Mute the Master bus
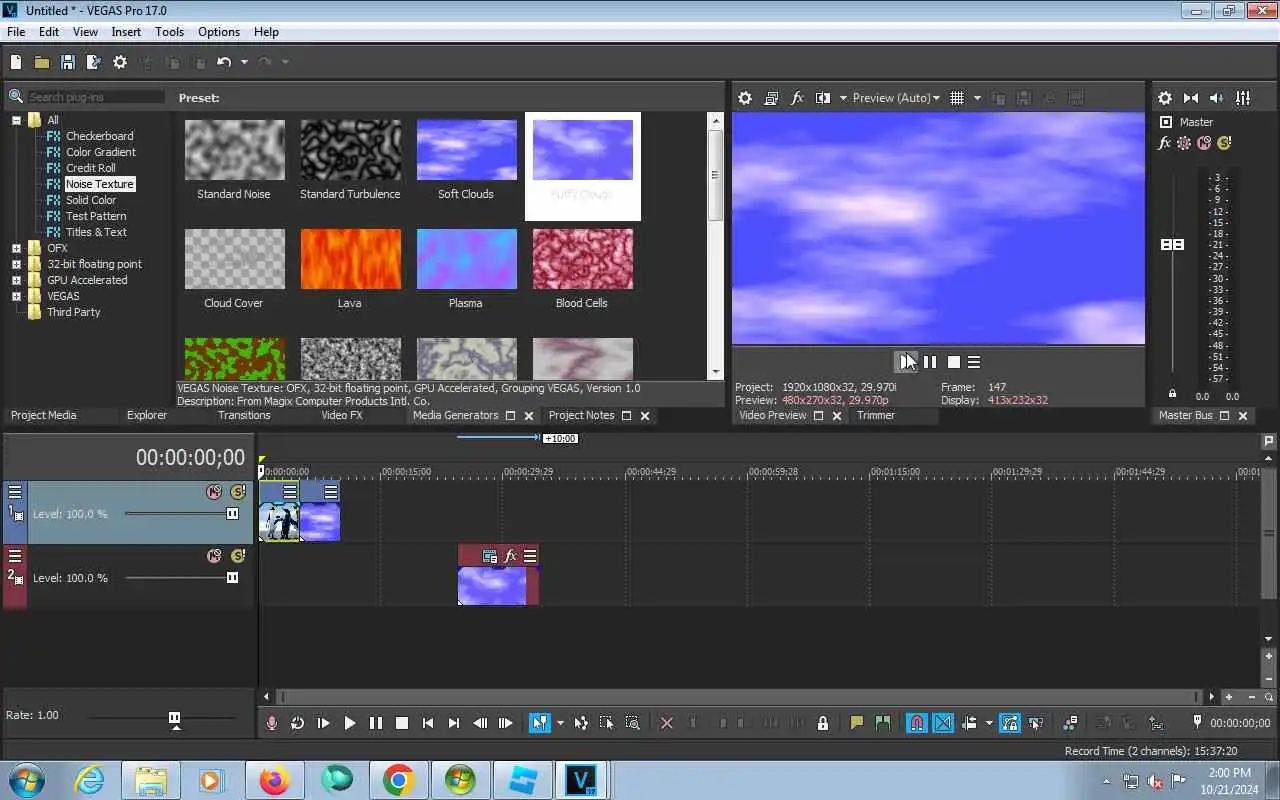This screenshot has width=1280, height=800. pyautogui.click(x=1204, y=143)
